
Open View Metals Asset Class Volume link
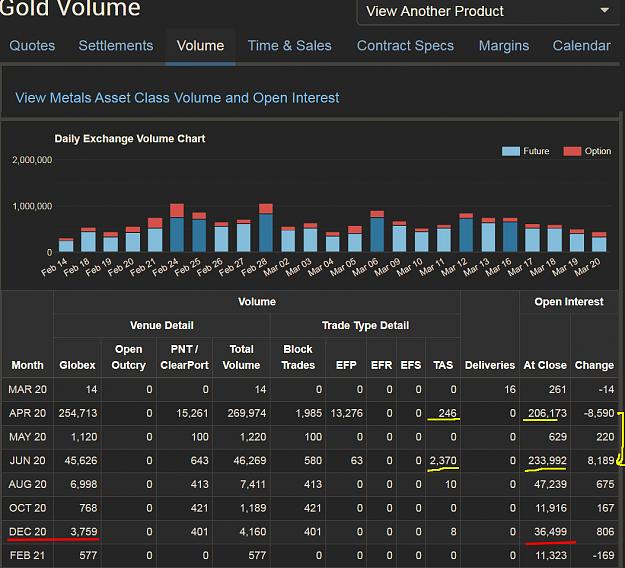[x=177, y=98]
